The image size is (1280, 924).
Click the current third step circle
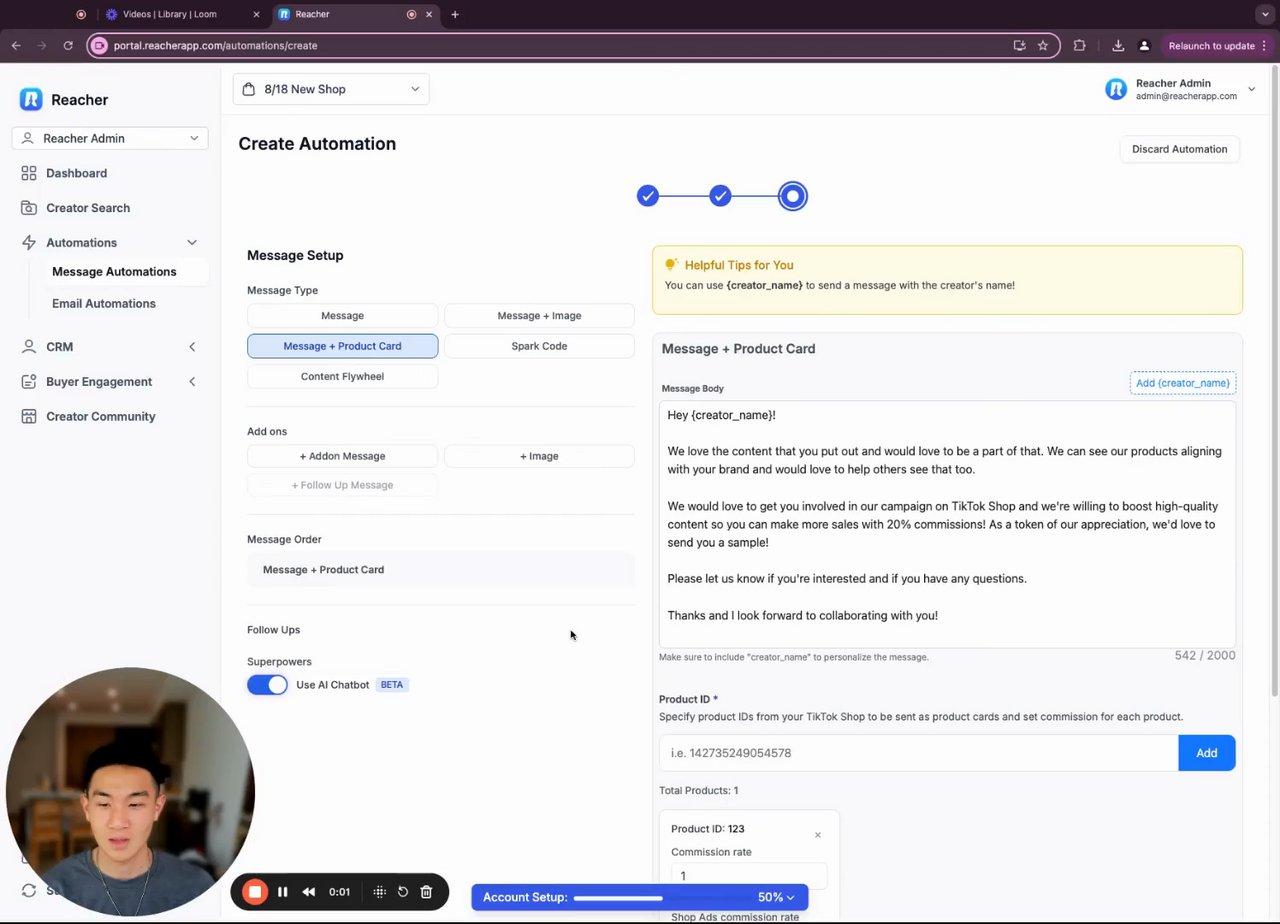792,196
